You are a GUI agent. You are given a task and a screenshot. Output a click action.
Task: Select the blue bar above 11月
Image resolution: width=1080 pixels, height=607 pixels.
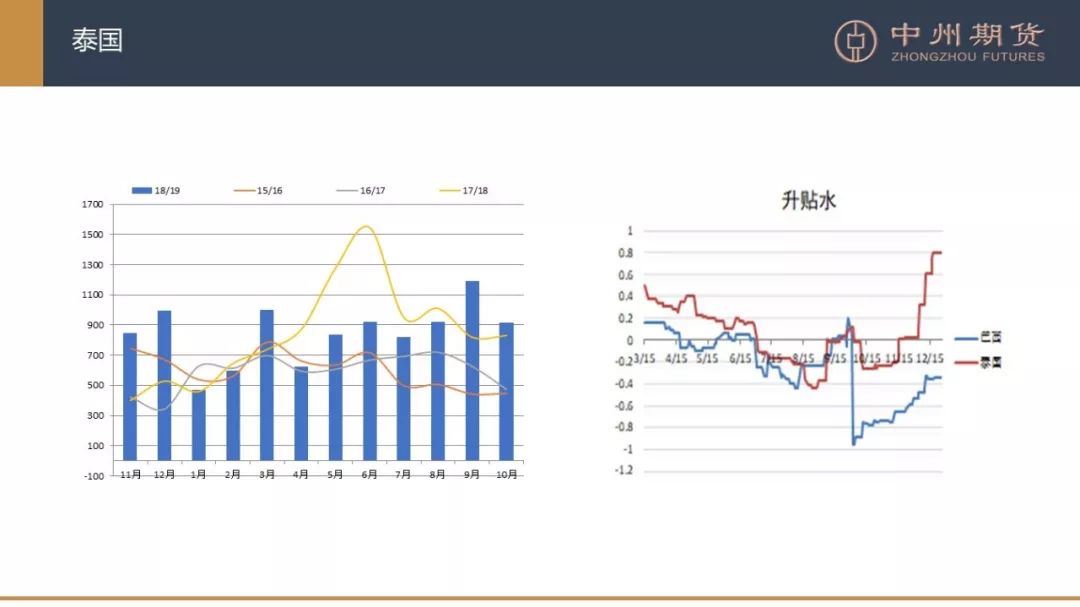point(130,397)
